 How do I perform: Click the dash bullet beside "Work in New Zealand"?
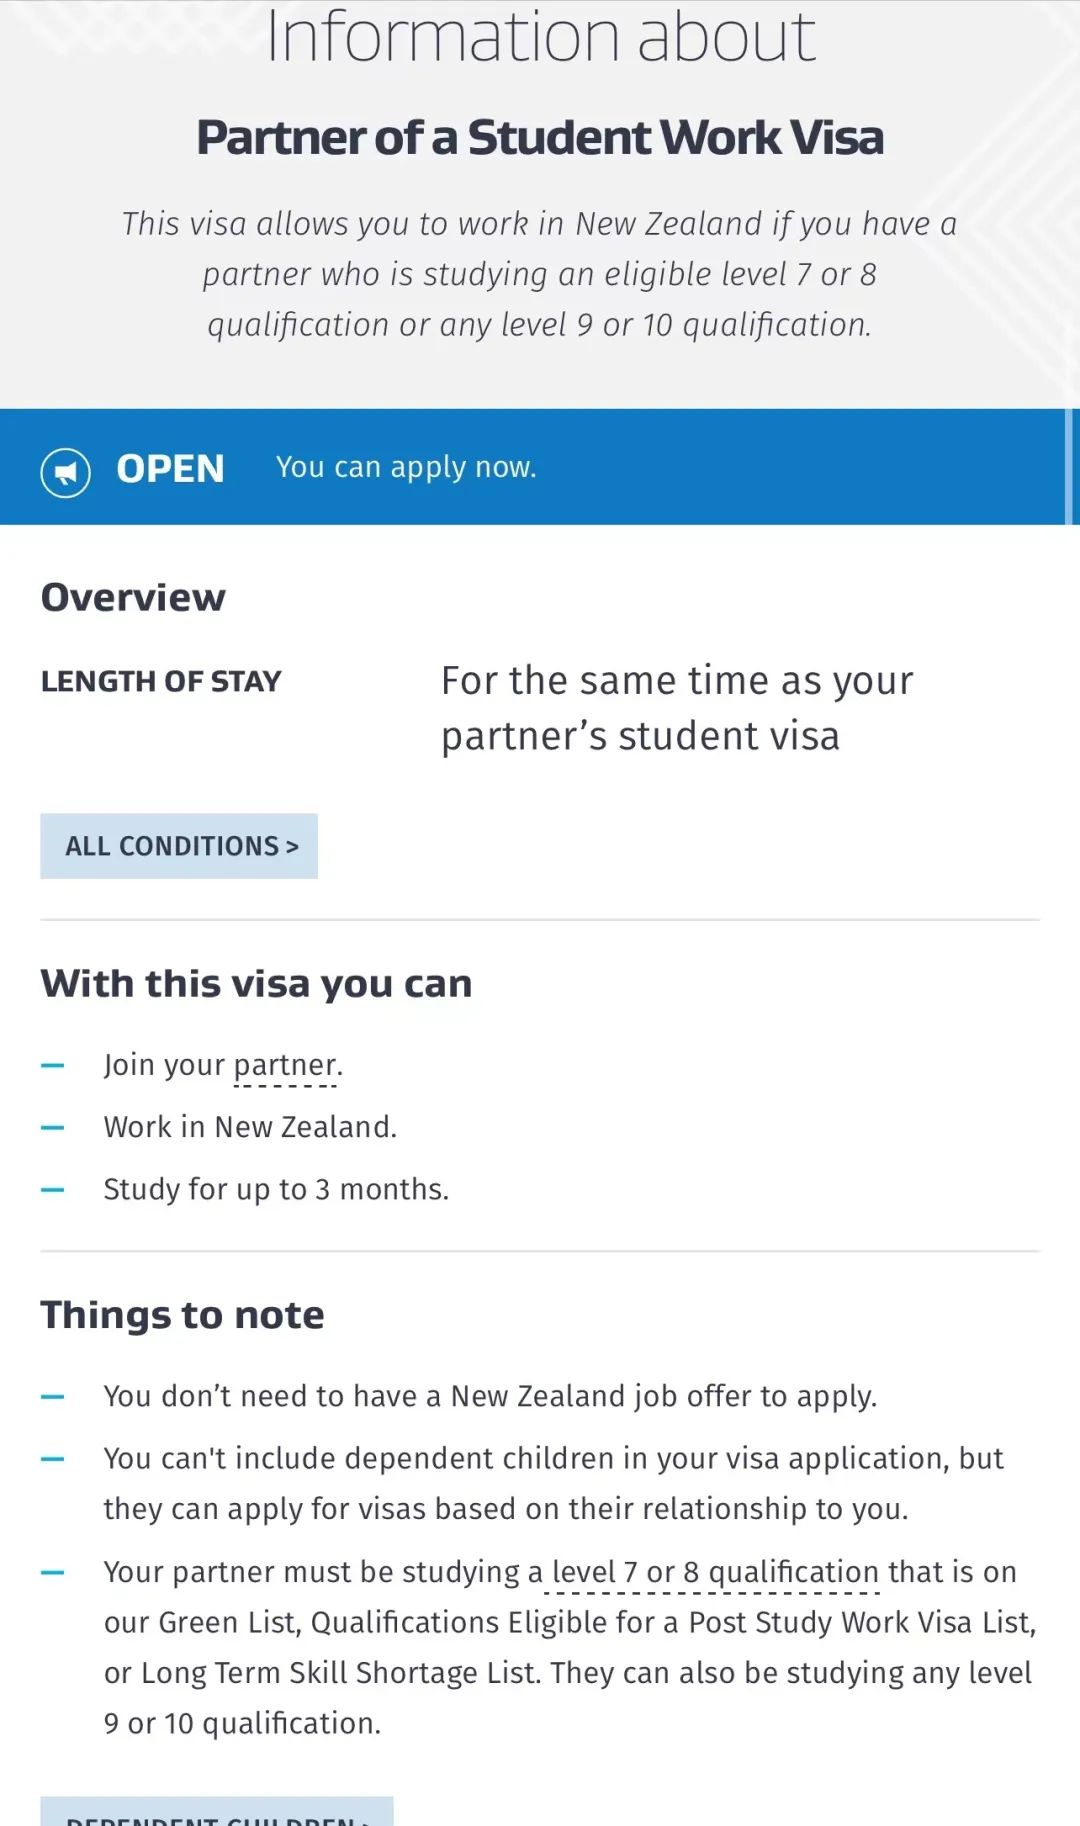[x=53, y=1127]
